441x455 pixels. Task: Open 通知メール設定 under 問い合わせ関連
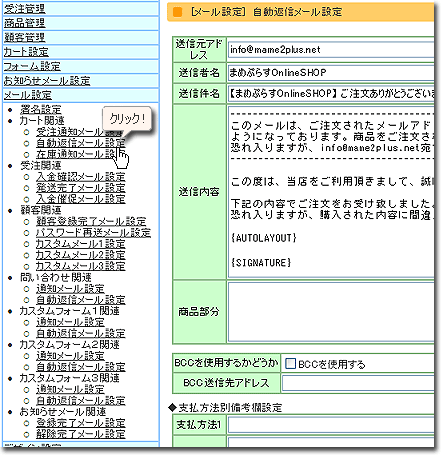point(70,289)
